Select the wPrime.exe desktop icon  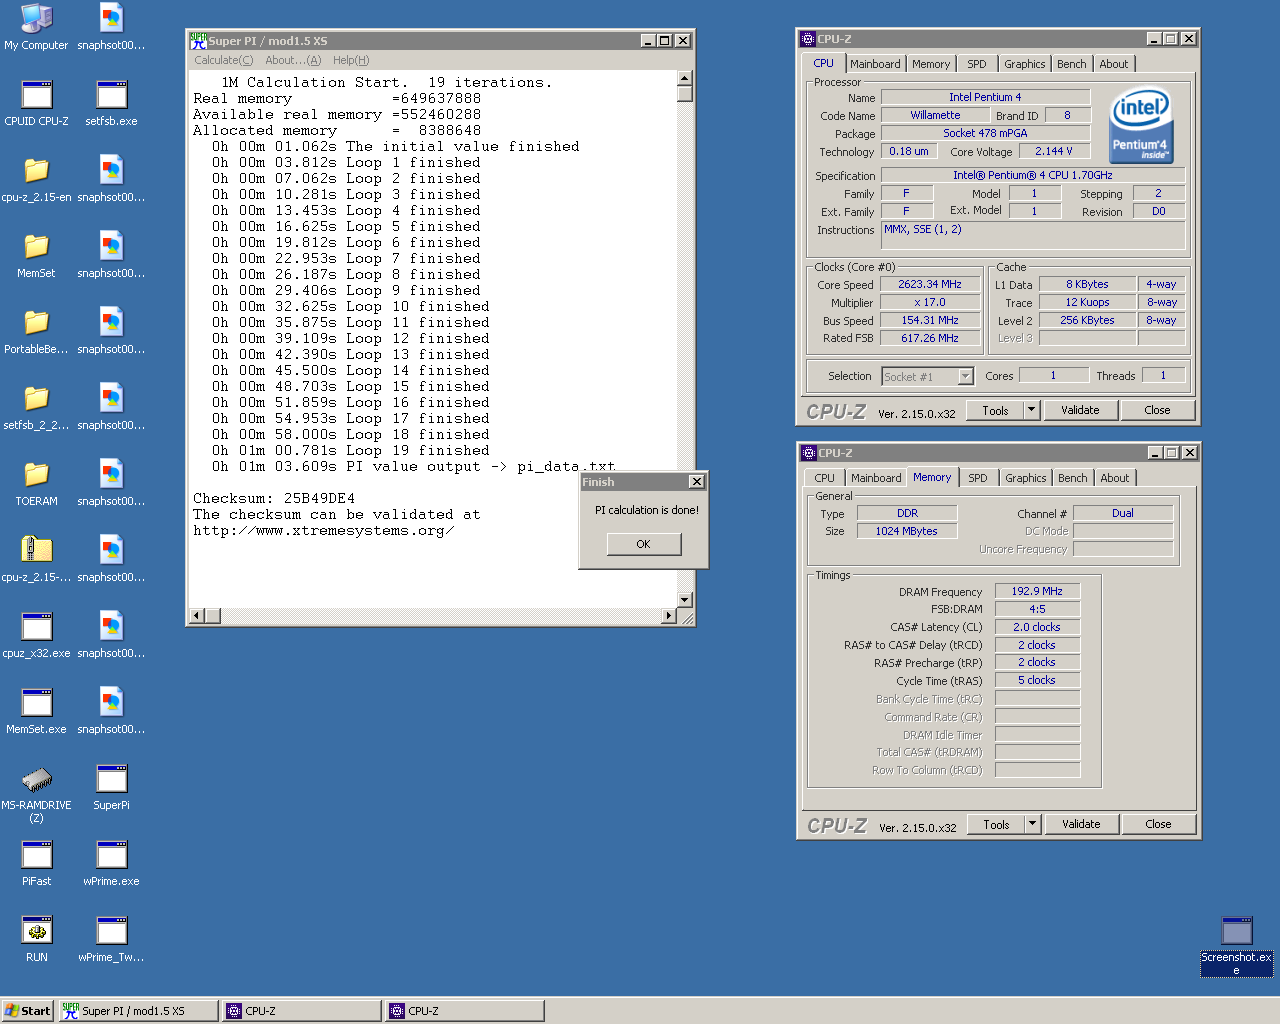[x=111, y=863]
